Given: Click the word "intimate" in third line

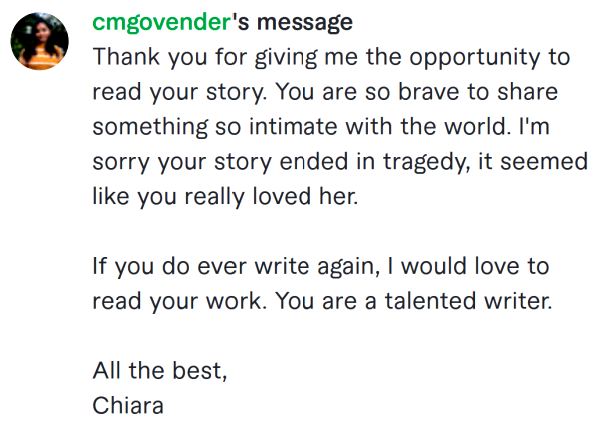Looking at the screenshot, I should coord(293,127).
